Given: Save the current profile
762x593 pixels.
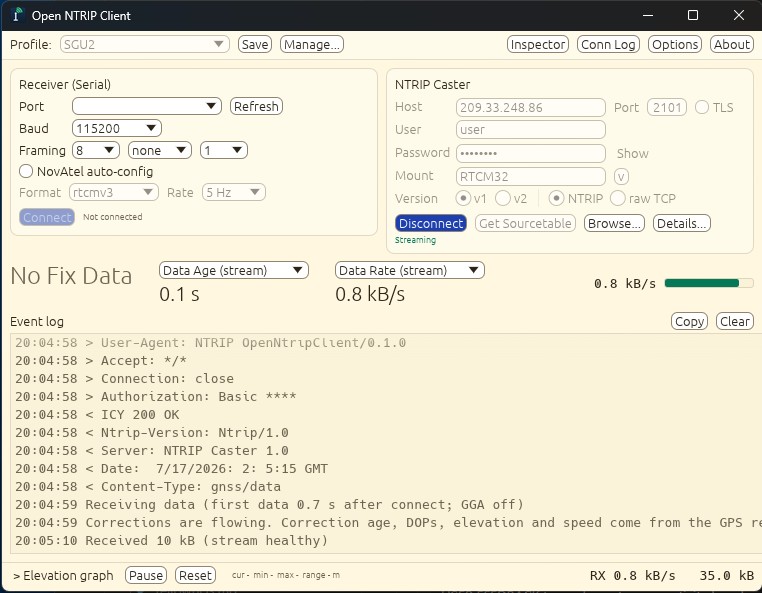Looking at the screenshot, I should (x=255, y=44).
